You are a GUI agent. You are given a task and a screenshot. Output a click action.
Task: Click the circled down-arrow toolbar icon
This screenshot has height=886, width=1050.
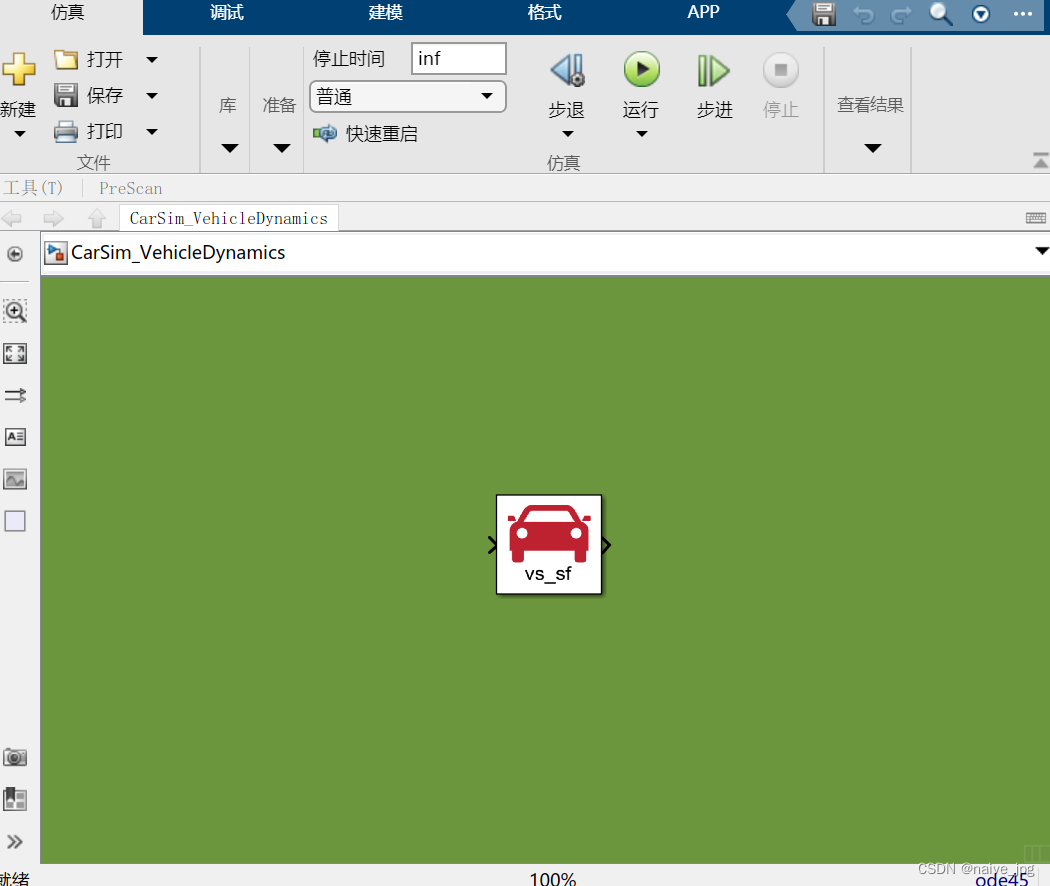pyautogui.click(x=981, y=14)
